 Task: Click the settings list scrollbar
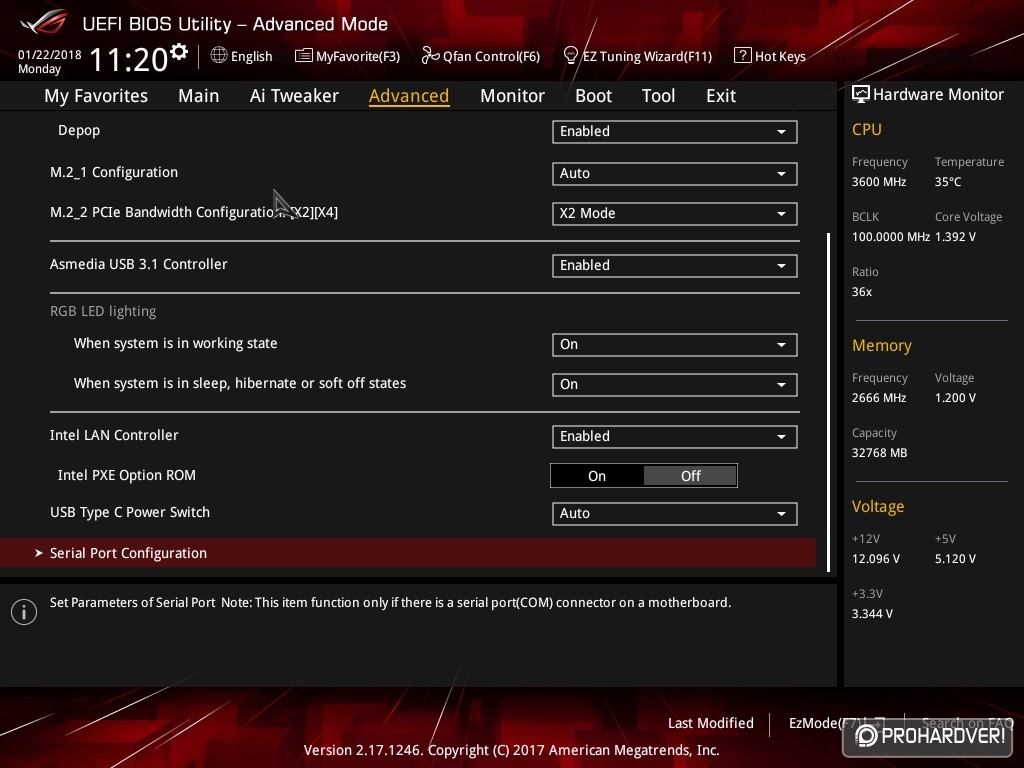829,402
